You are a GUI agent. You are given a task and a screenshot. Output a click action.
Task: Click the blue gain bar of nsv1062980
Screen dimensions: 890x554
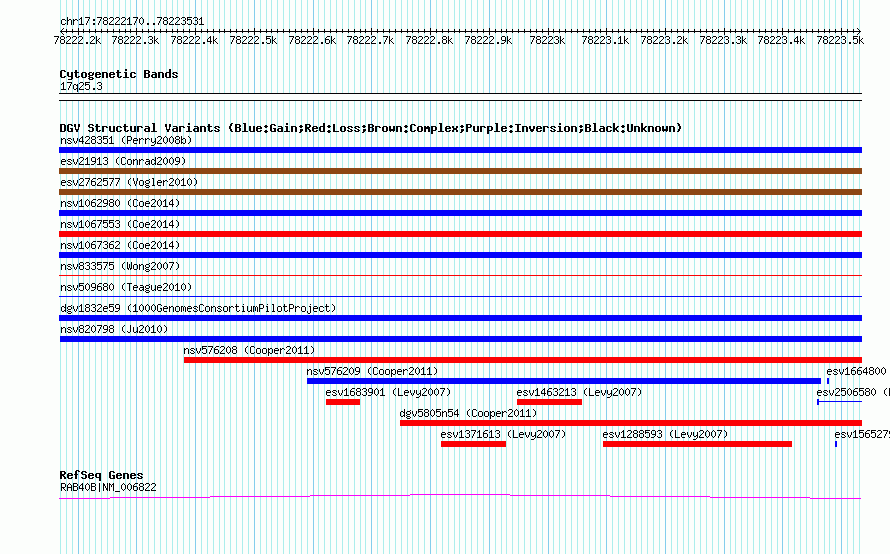pos(460,213)
